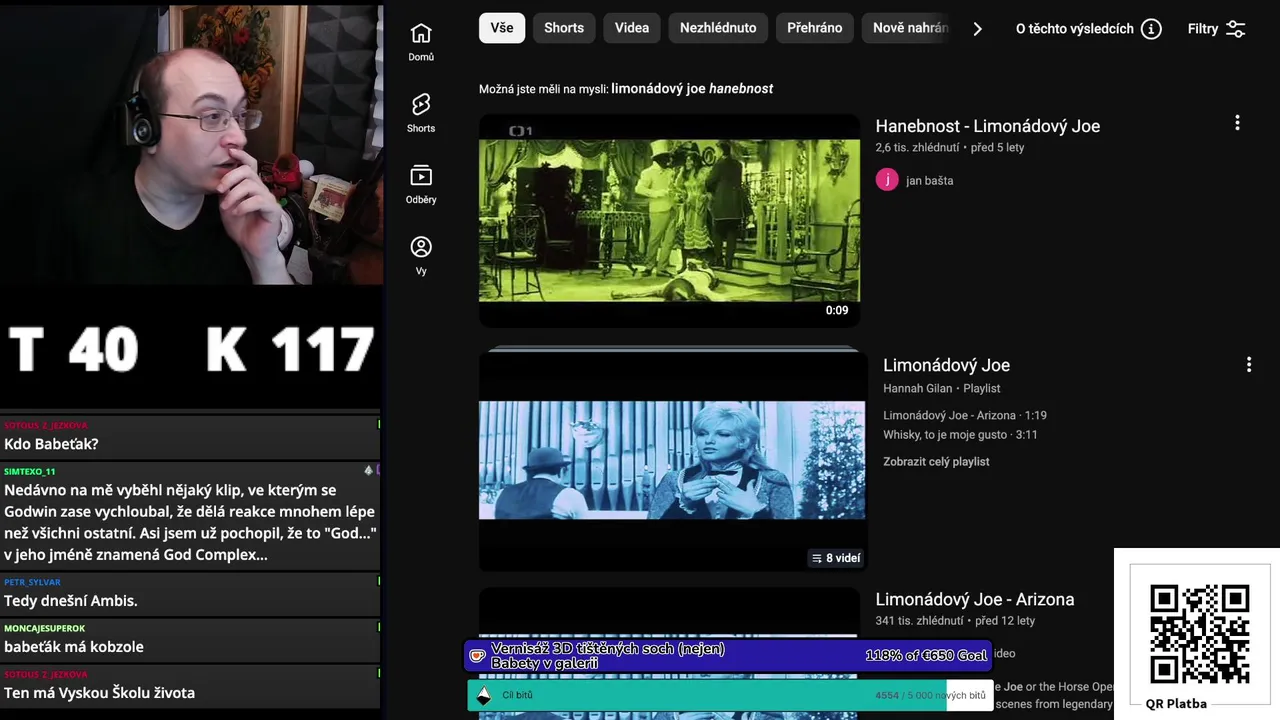Play playlist track Whisky, to je moje gusto

click(x=960, y=435)
